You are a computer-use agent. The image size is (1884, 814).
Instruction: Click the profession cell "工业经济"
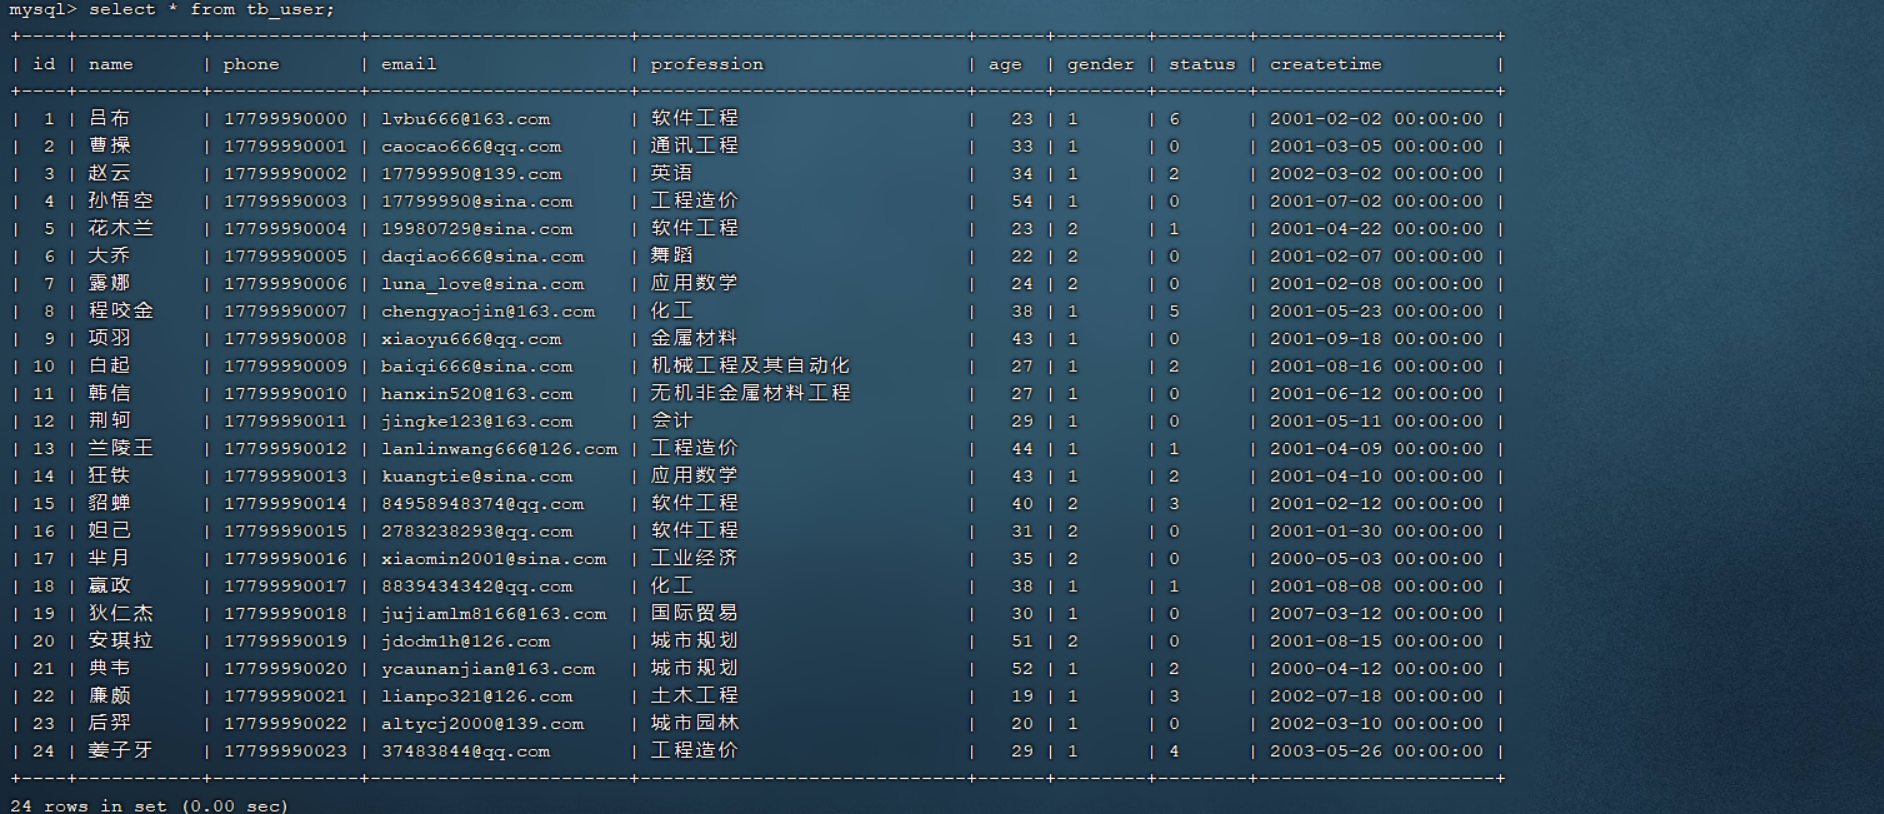(694, 558)
